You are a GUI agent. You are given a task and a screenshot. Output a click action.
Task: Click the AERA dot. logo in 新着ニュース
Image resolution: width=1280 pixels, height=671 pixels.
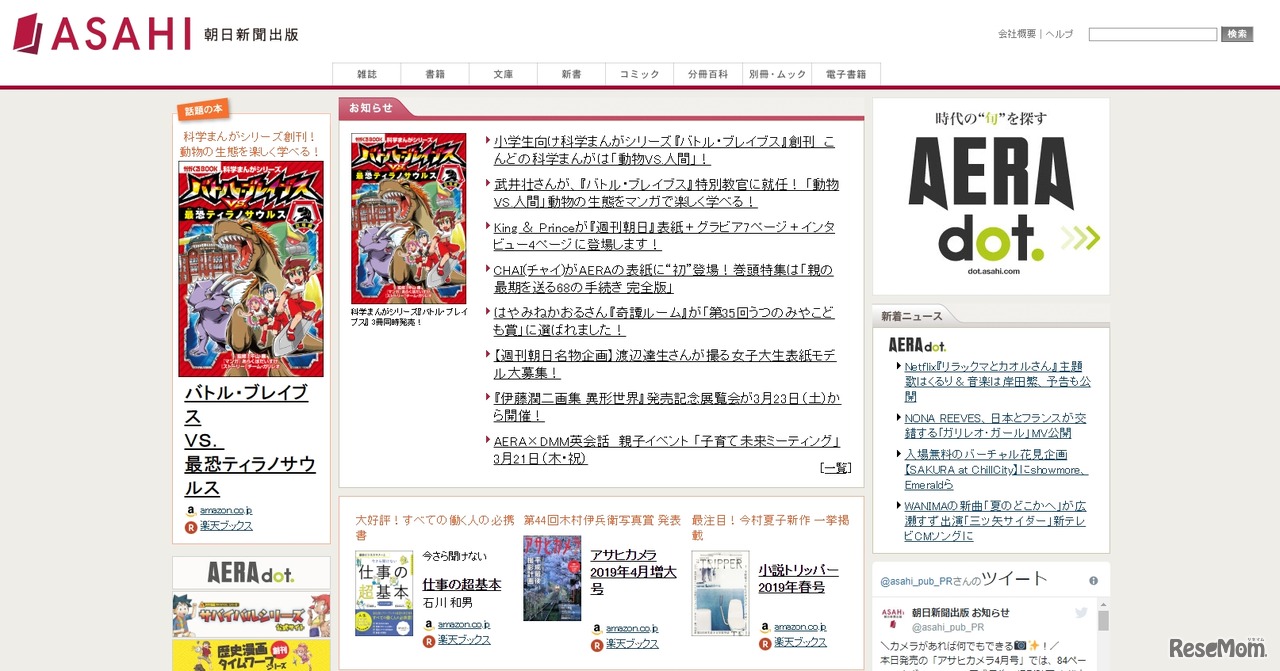(917, 345)
